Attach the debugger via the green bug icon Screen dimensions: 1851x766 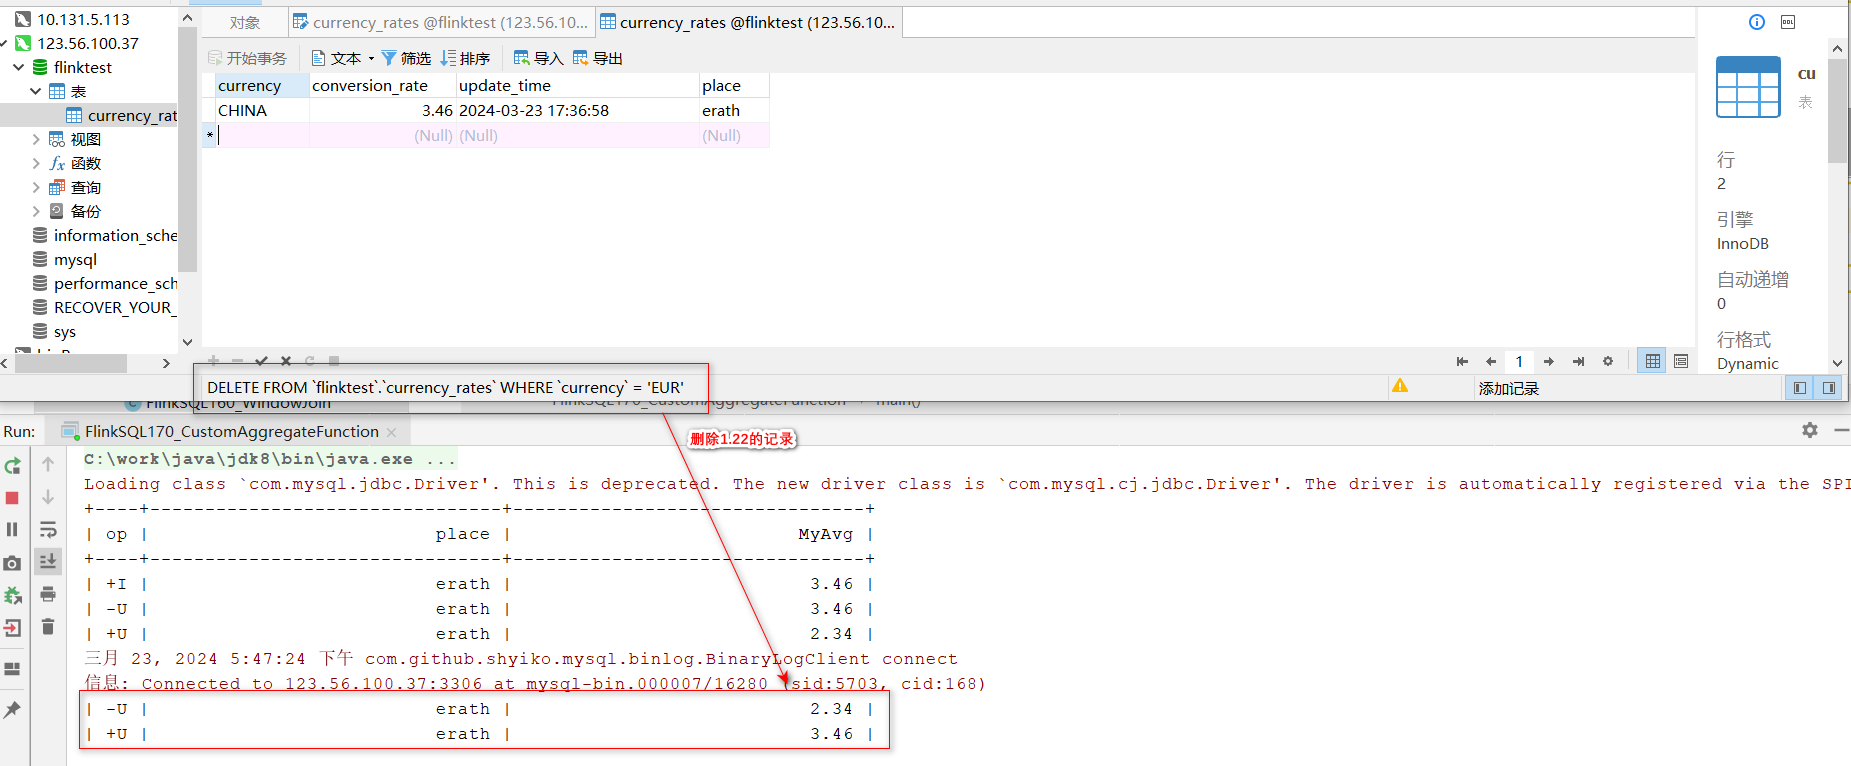click(x=12, y=596)
